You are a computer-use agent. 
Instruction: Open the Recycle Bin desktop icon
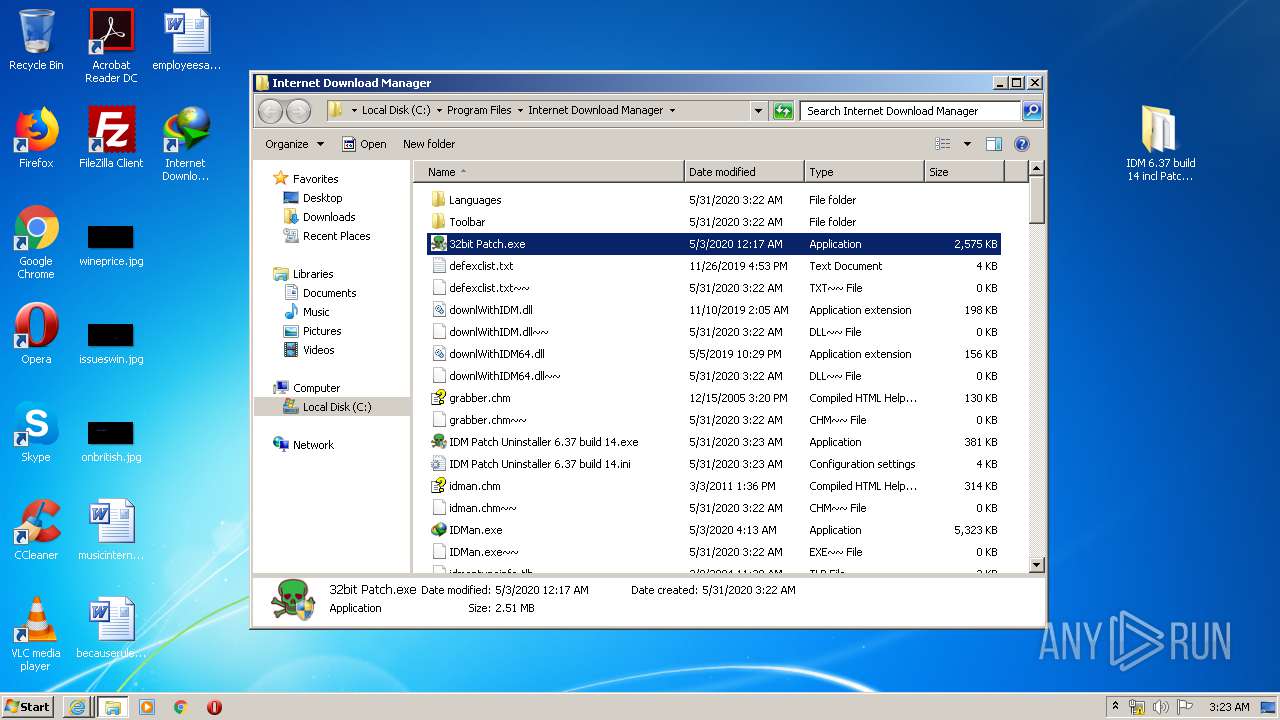pos(36,40)
